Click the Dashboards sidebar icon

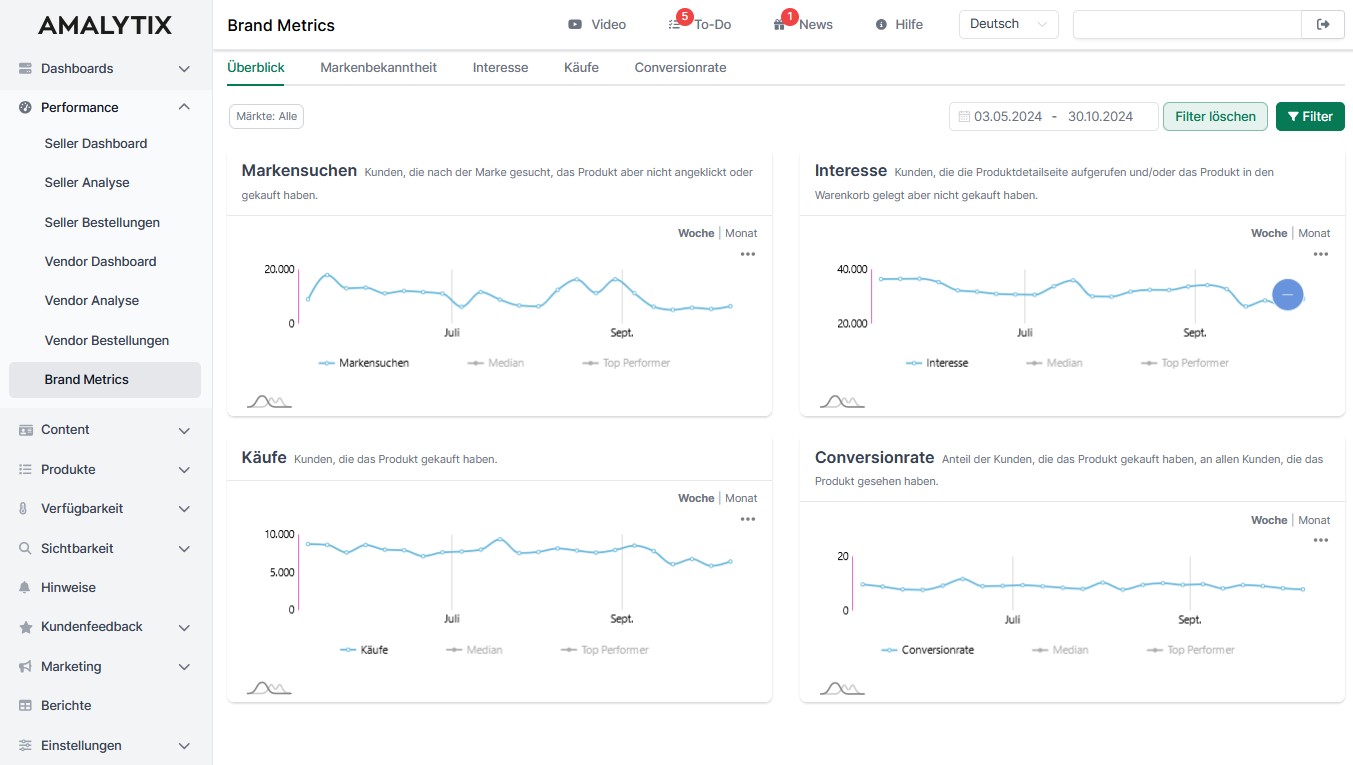tap(25, 68)
